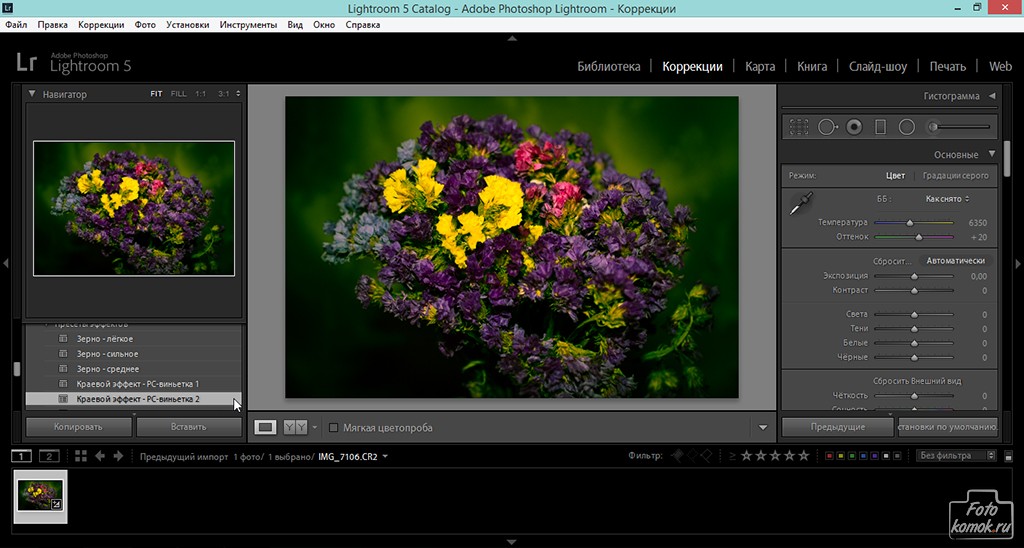This screenshot has height=548, width=1024.
Task: Pick the White Balance eyedropper tool
Action: click(801, 204)
